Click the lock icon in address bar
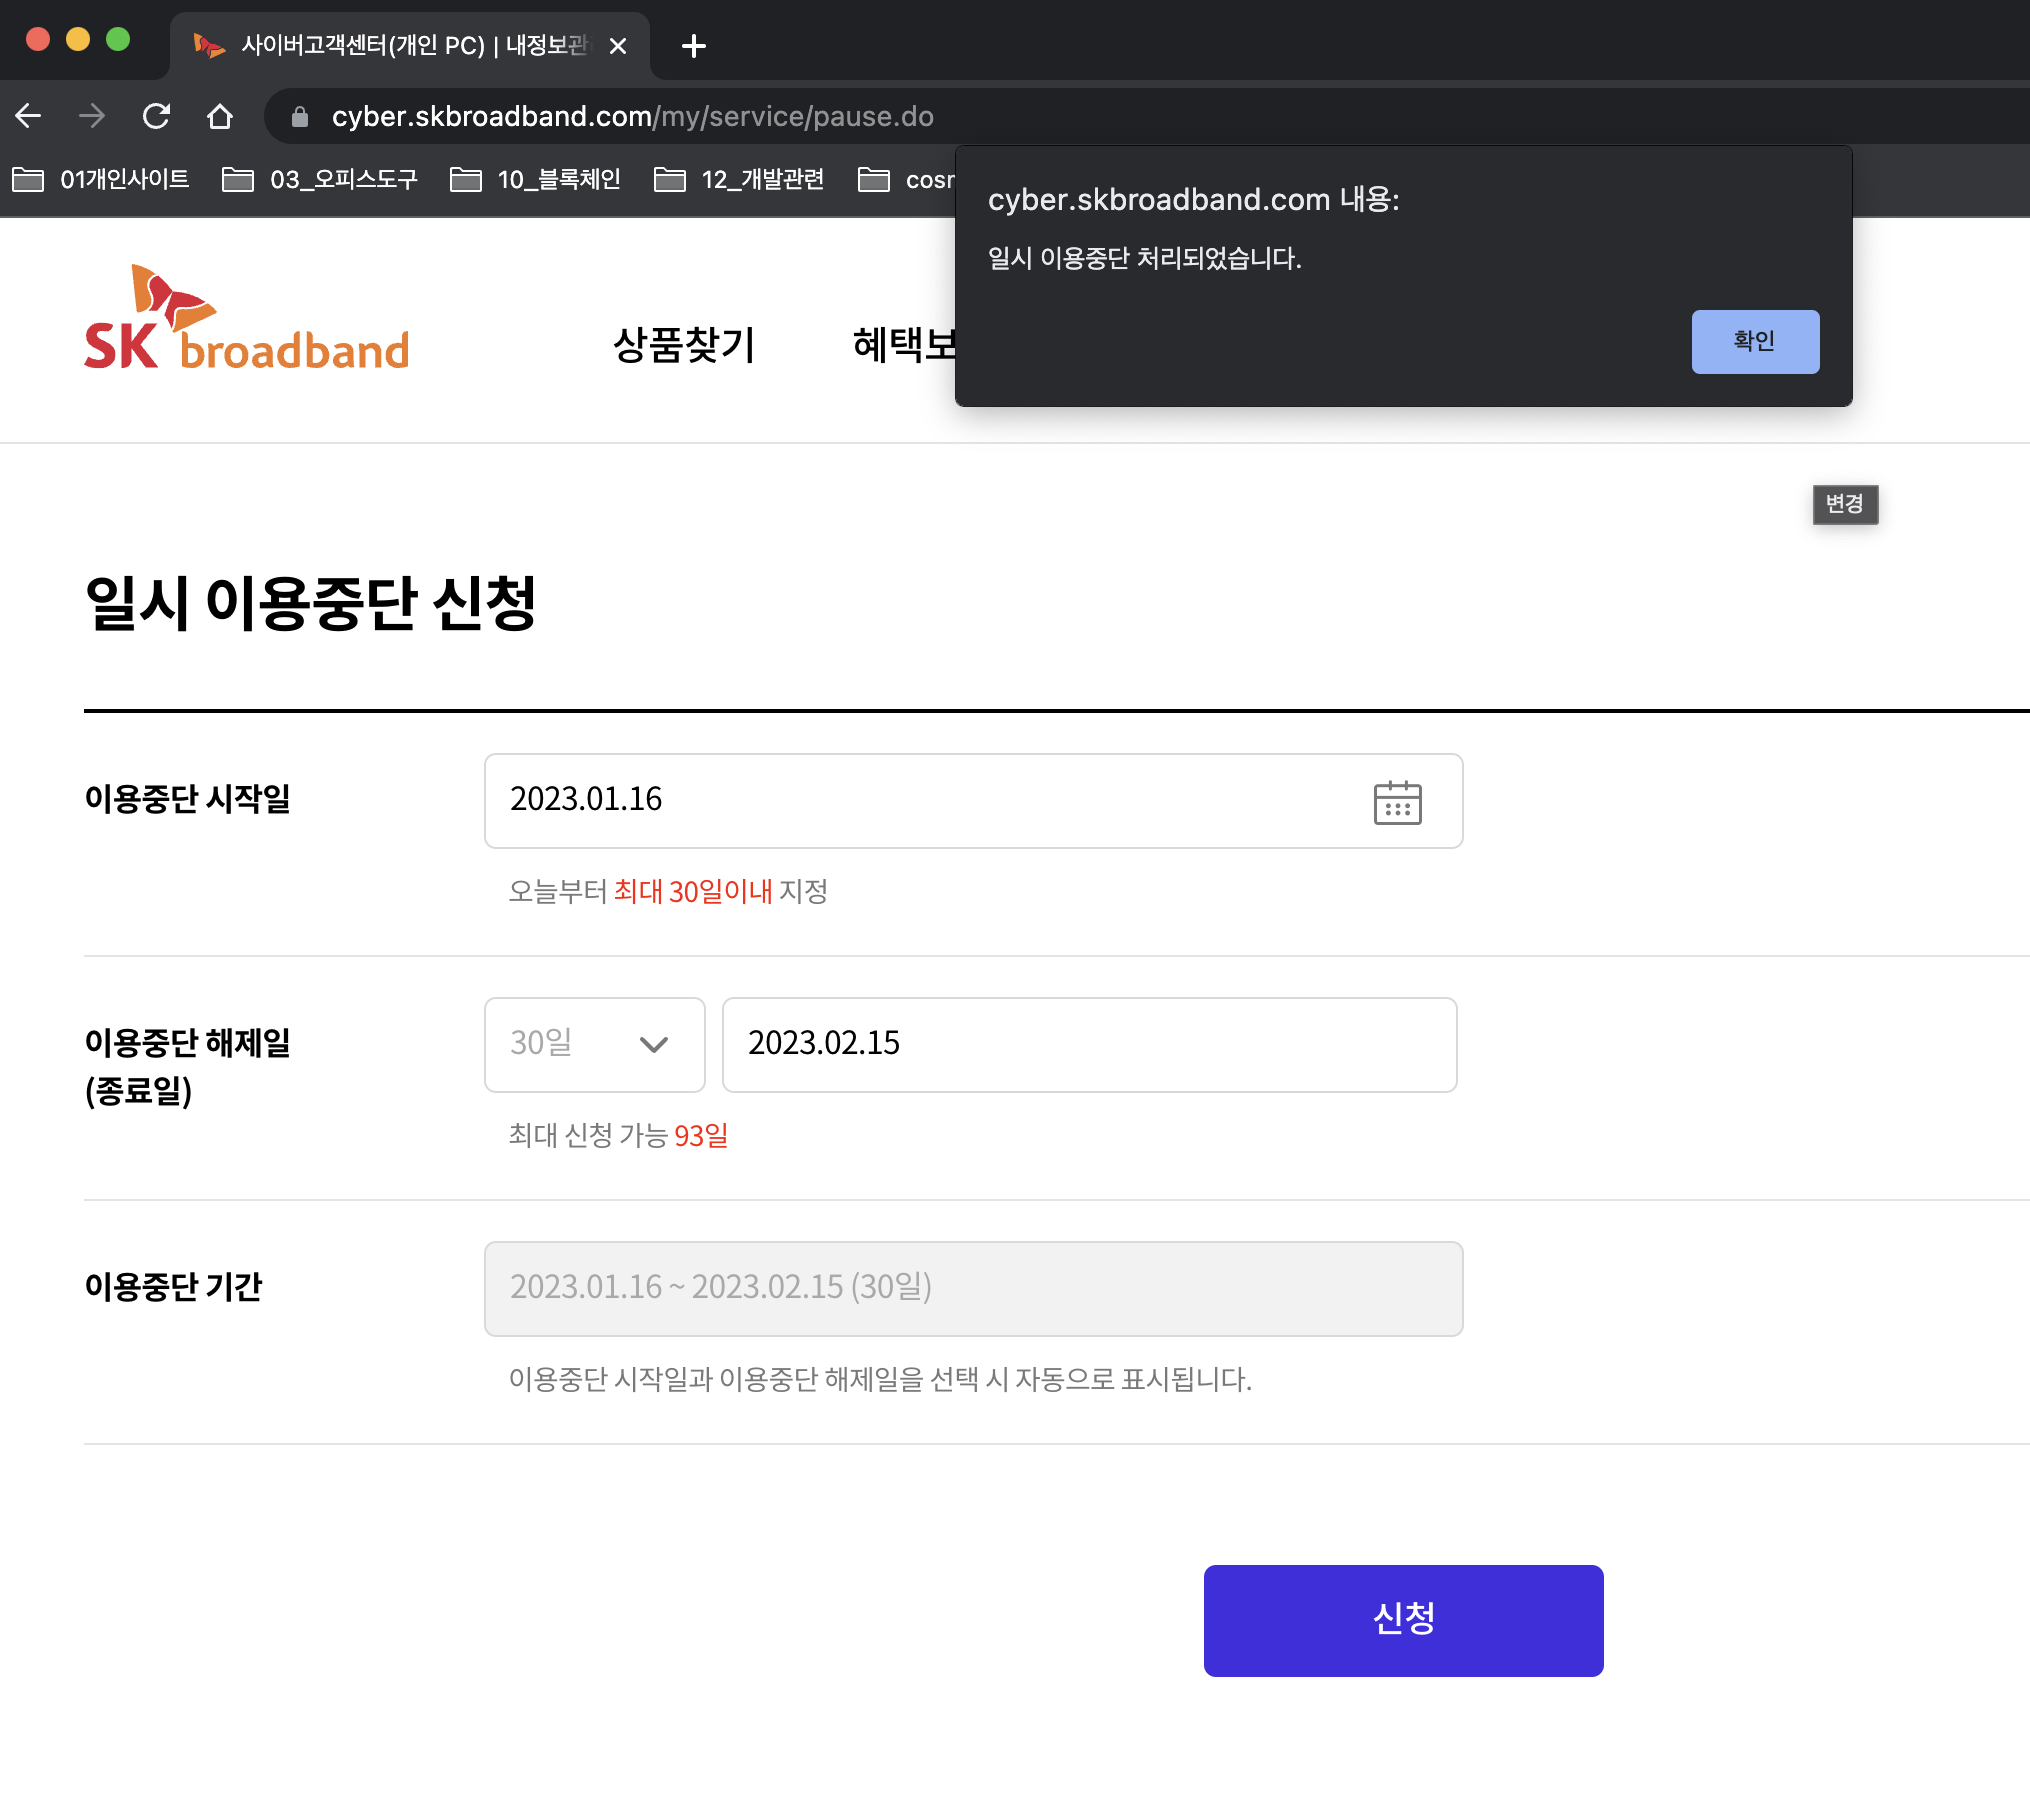 click(x=299, y=117)
